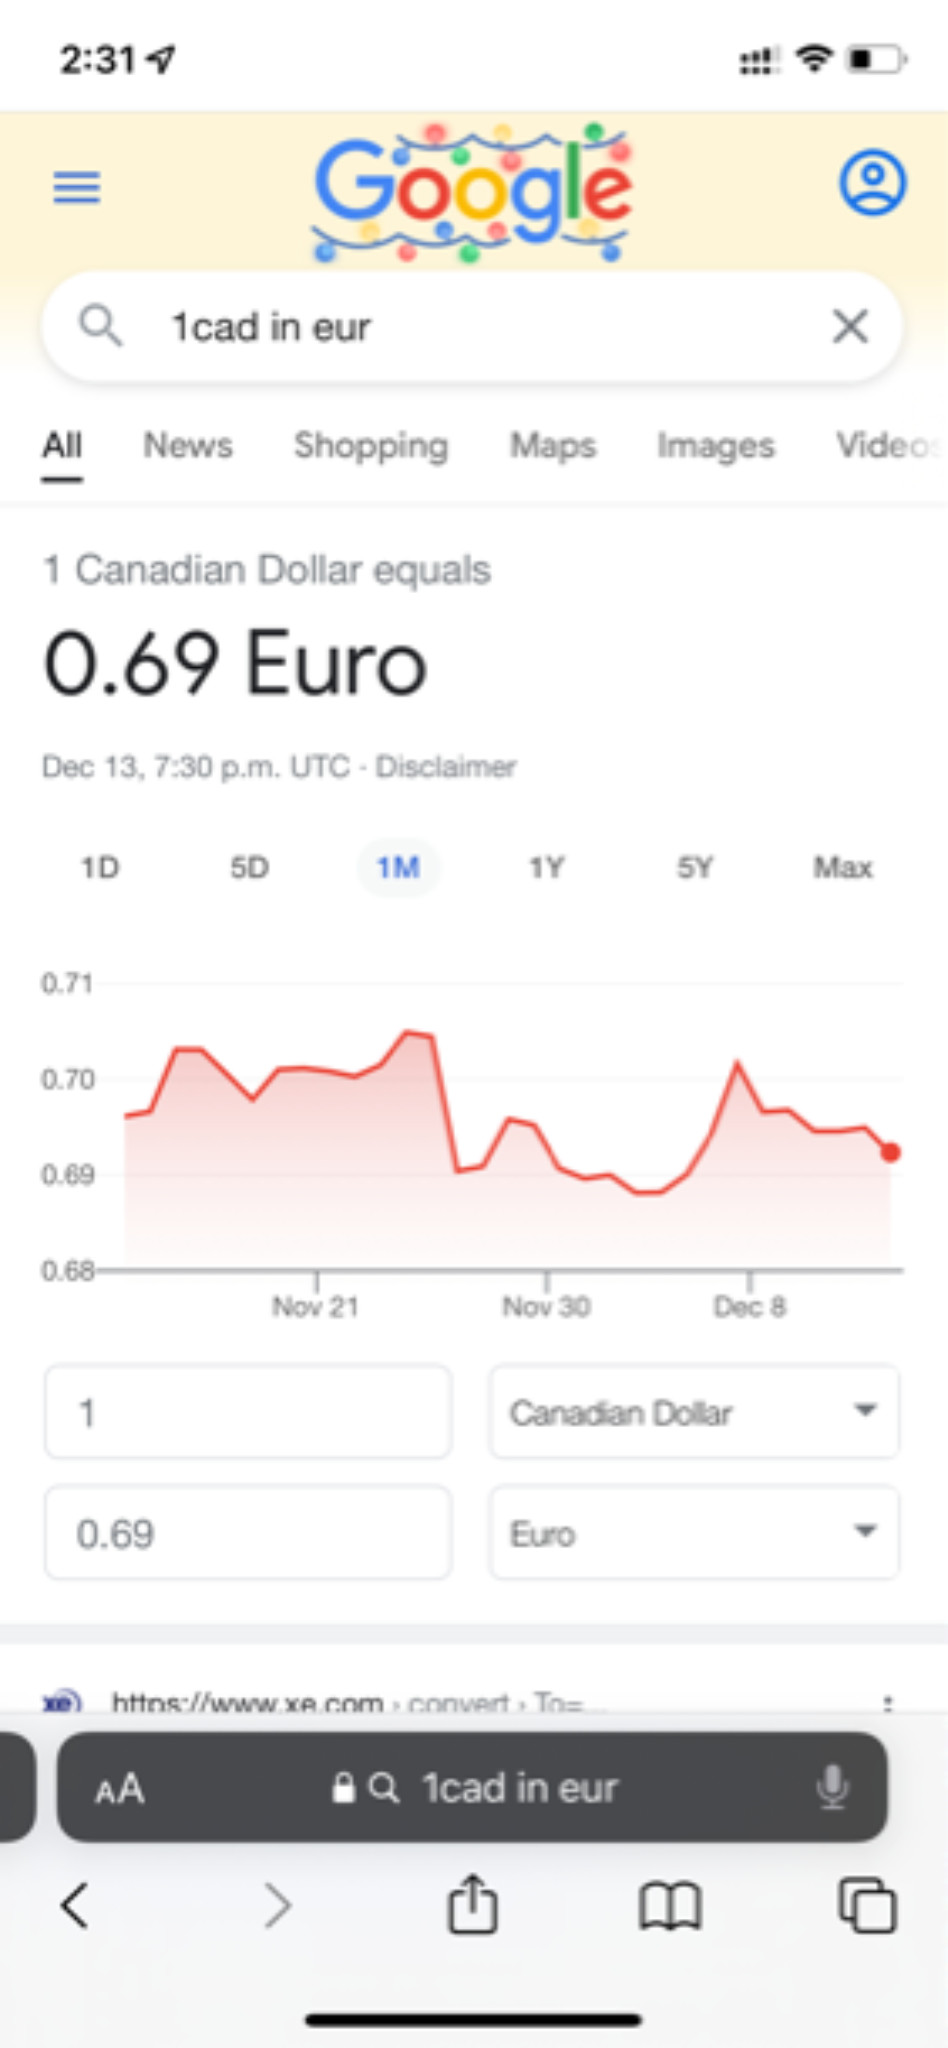Image resolution: width=948 pixels, height=2048 pixels.
Task: Switch chart range to Max
Action: [x=843, y=867]
